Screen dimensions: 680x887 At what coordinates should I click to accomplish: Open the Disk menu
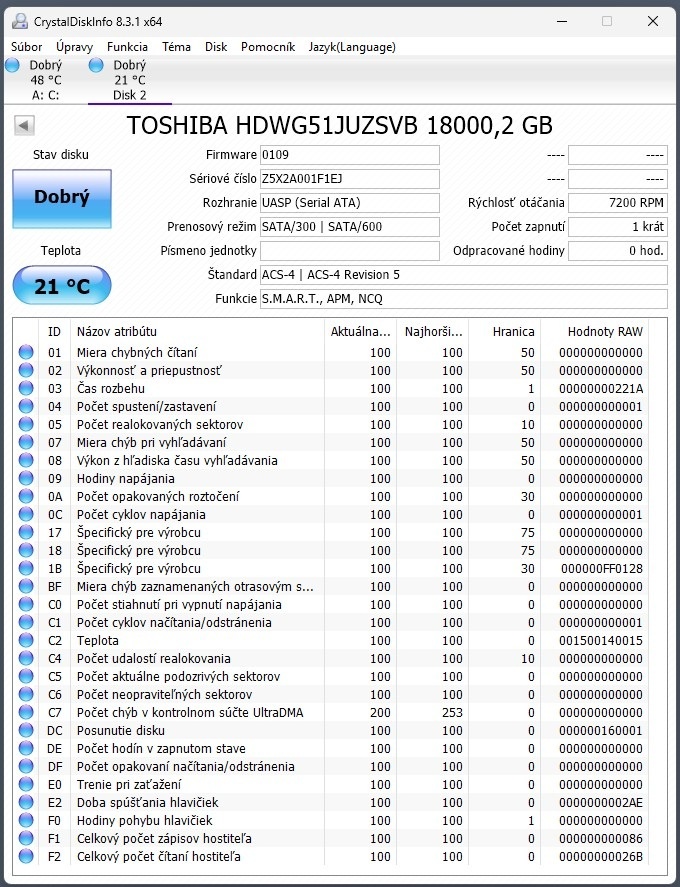pos(216,47)
